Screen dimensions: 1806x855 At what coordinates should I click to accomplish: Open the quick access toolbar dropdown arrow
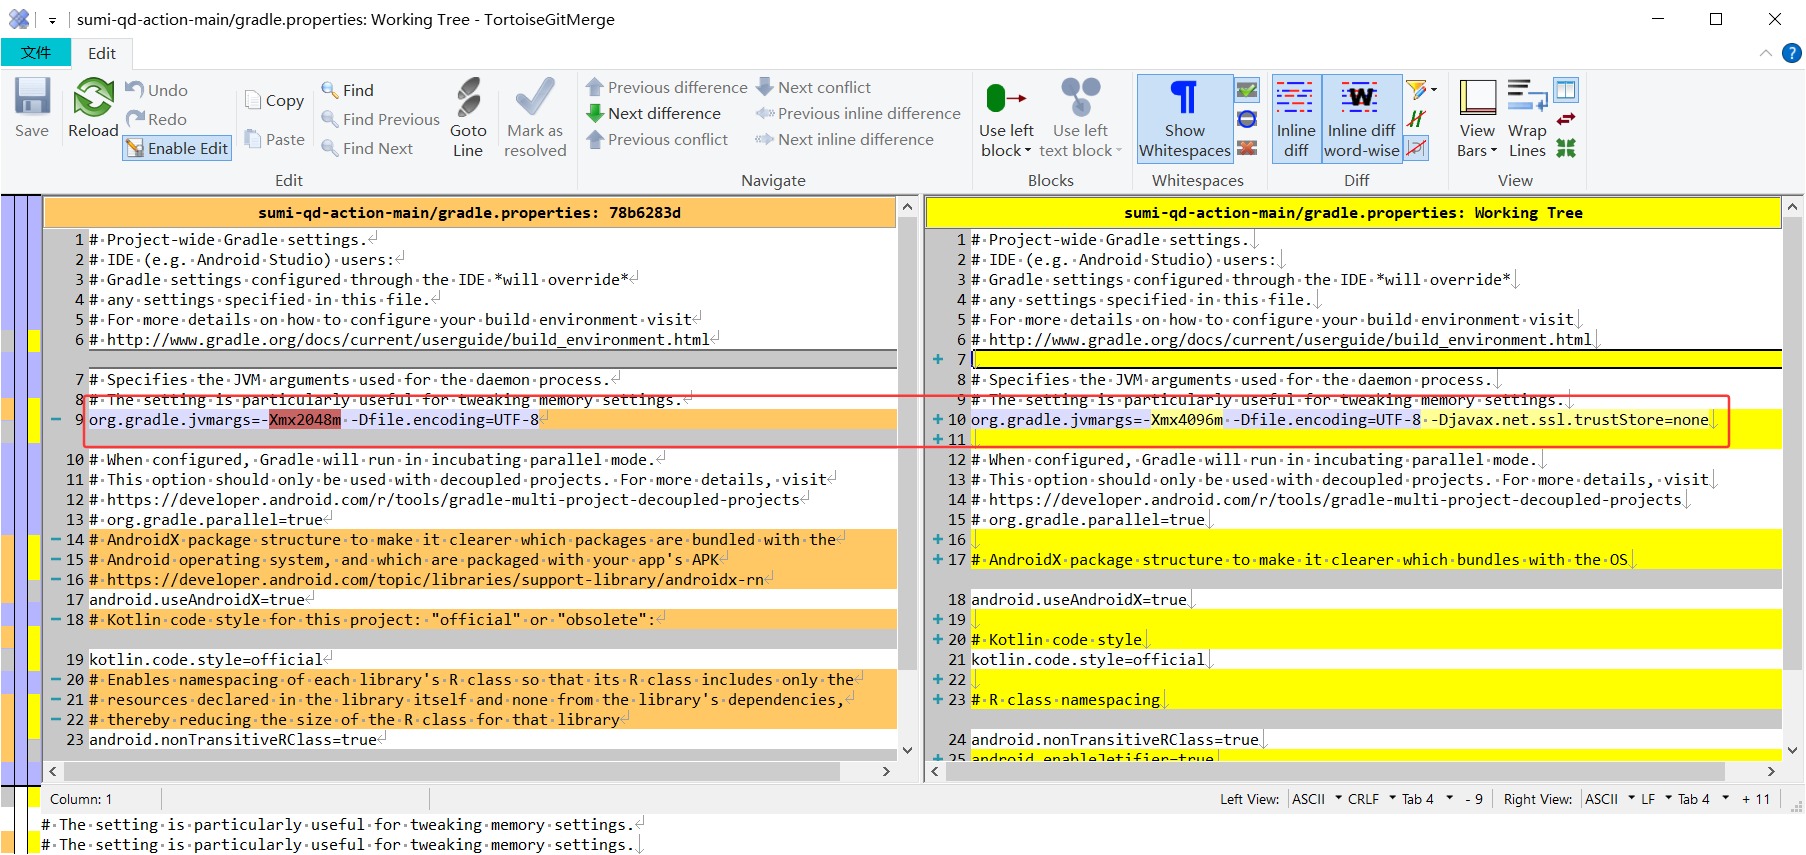[52, 20]
